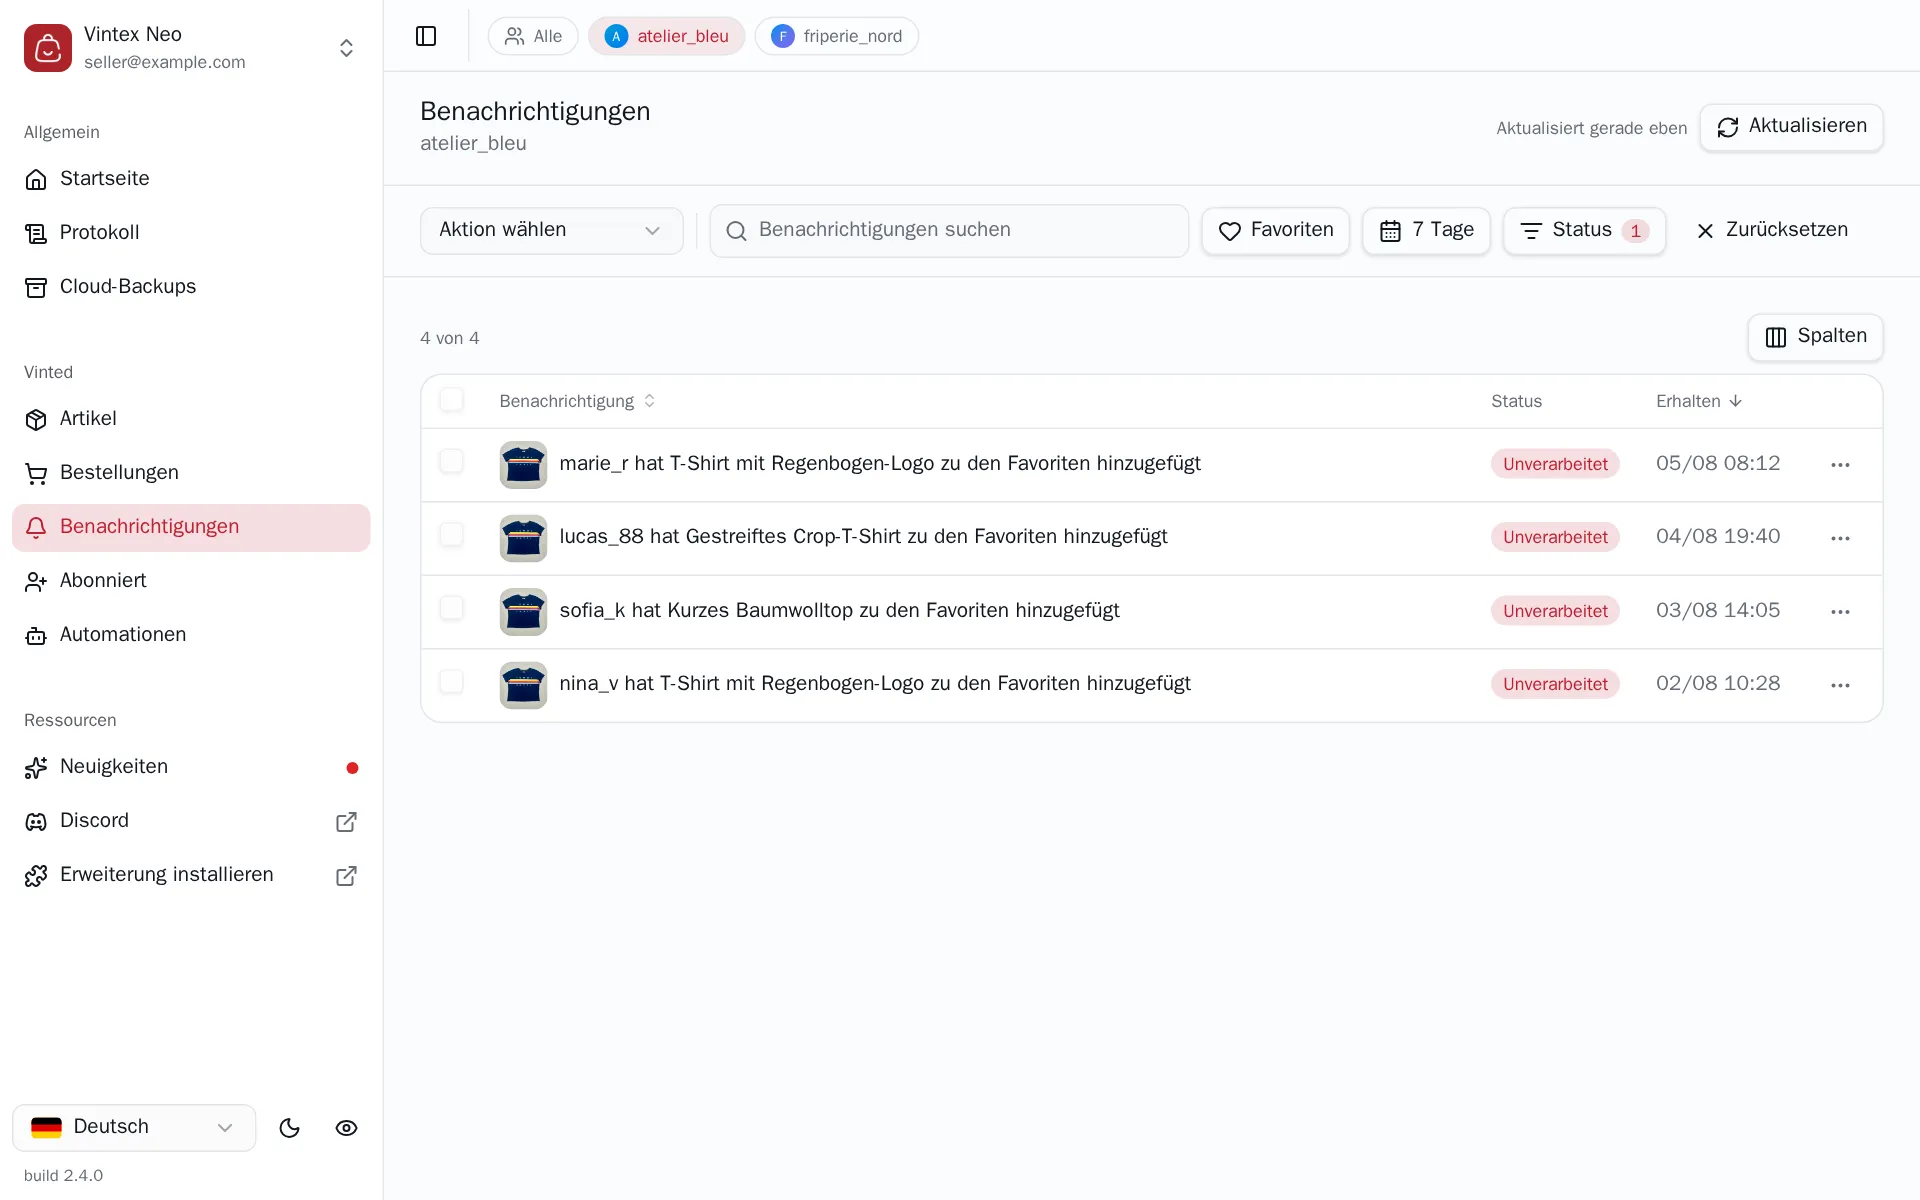Image resolution: width=1920 pixels, height=1200 pixels.
Task: Open the Status filter dropdown
Action: (x=1584, y=230)
